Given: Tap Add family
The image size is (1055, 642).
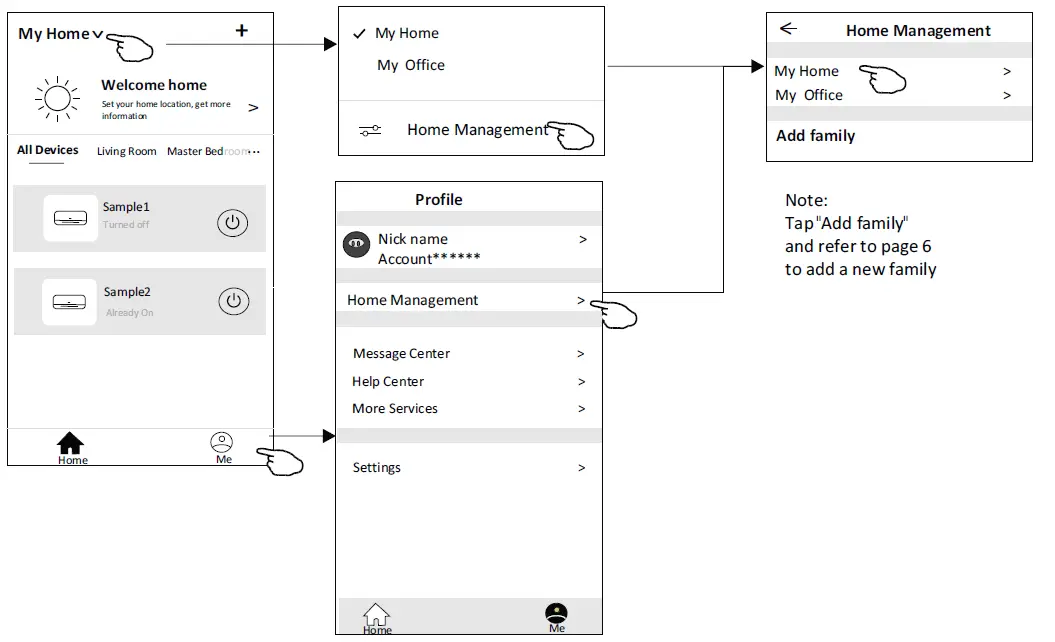Looking at the screenshot, I should (814, 135).
